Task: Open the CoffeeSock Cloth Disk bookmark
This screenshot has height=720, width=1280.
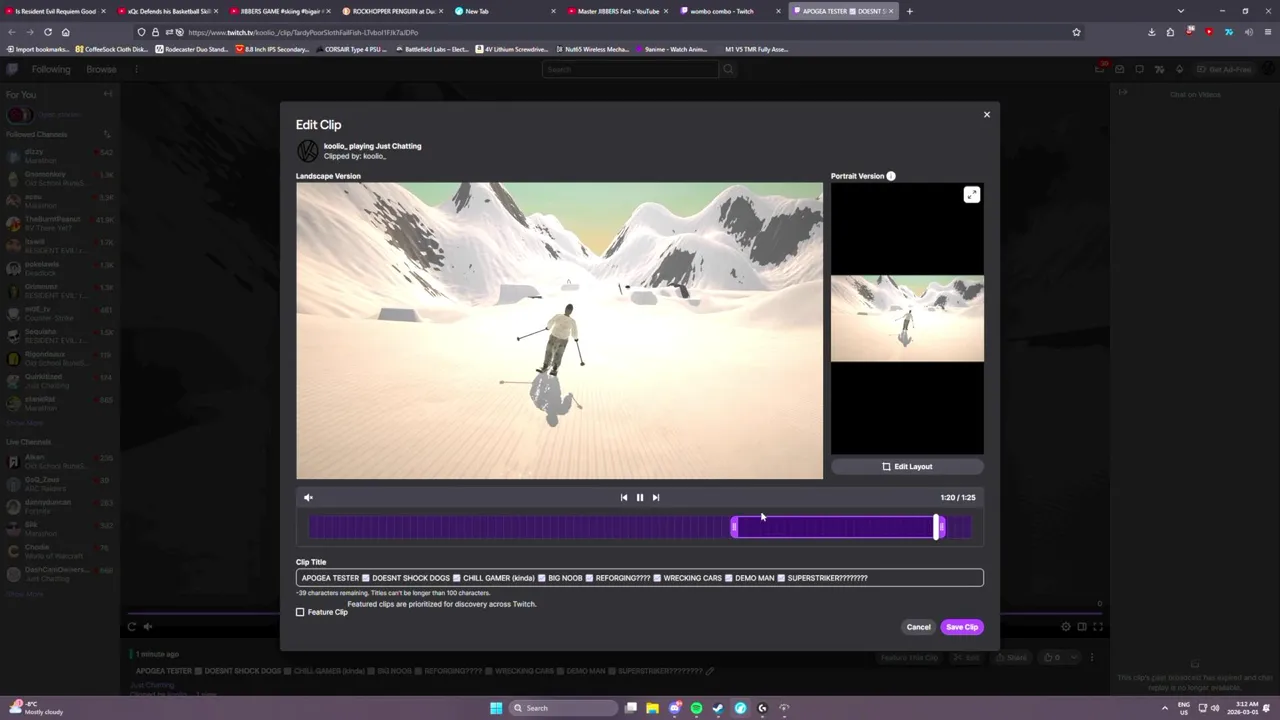Action: click(x=112, y=49)
